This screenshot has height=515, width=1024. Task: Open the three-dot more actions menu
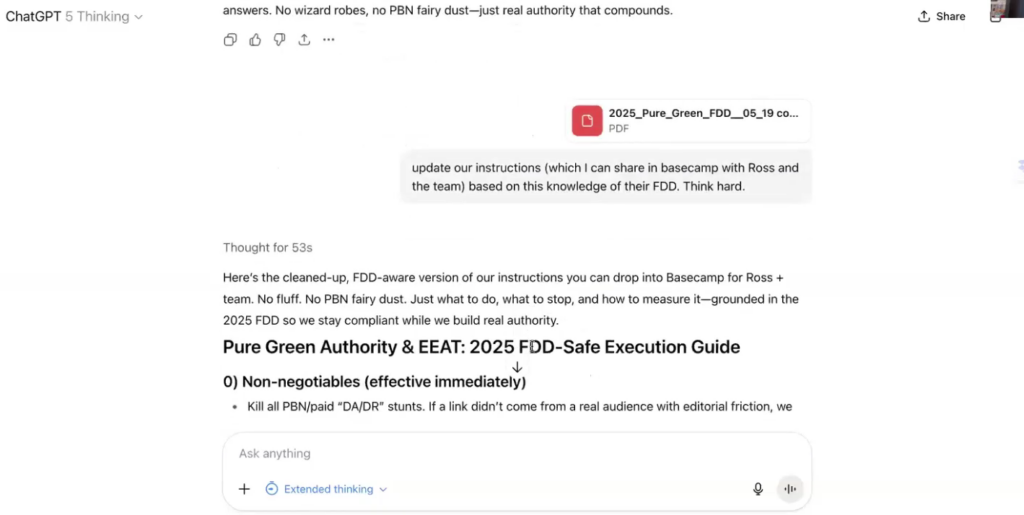(x=329, y=40)
